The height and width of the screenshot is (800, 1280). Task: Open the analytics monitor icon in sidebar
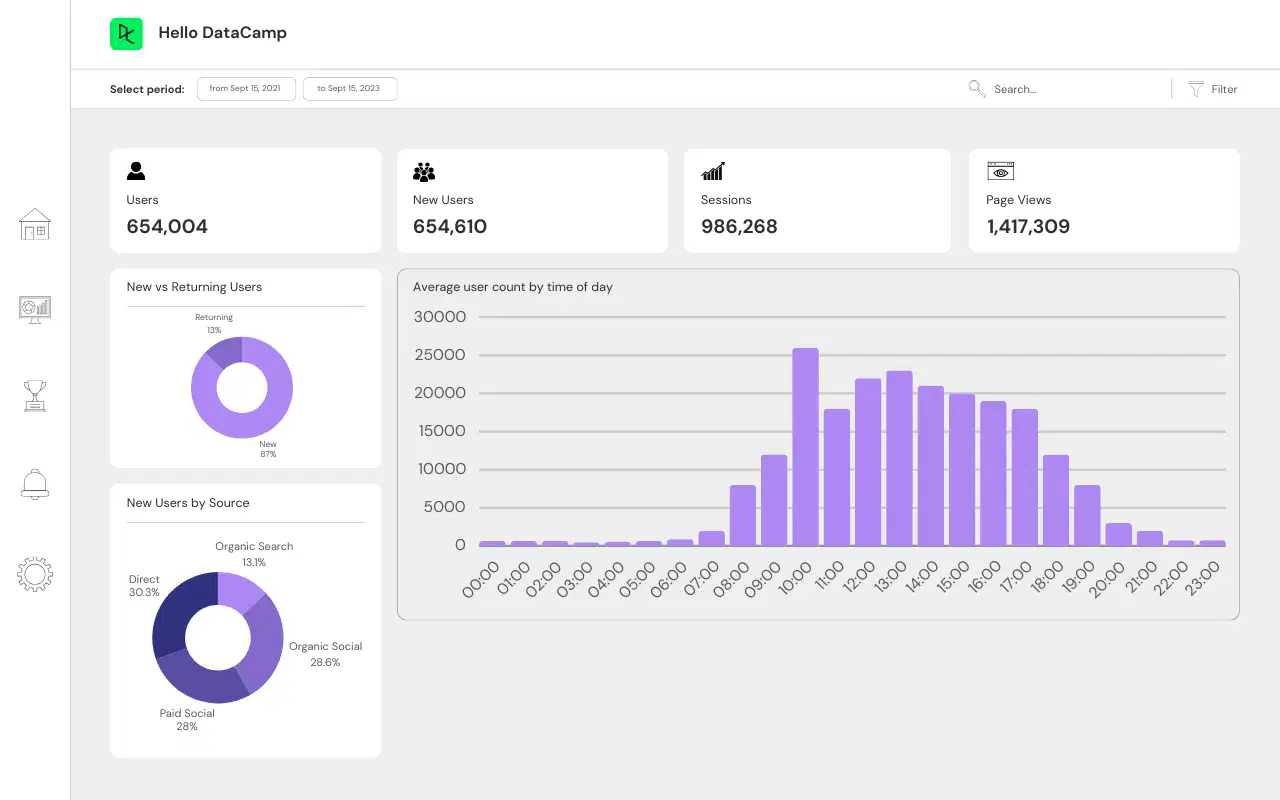coord(35,309)
